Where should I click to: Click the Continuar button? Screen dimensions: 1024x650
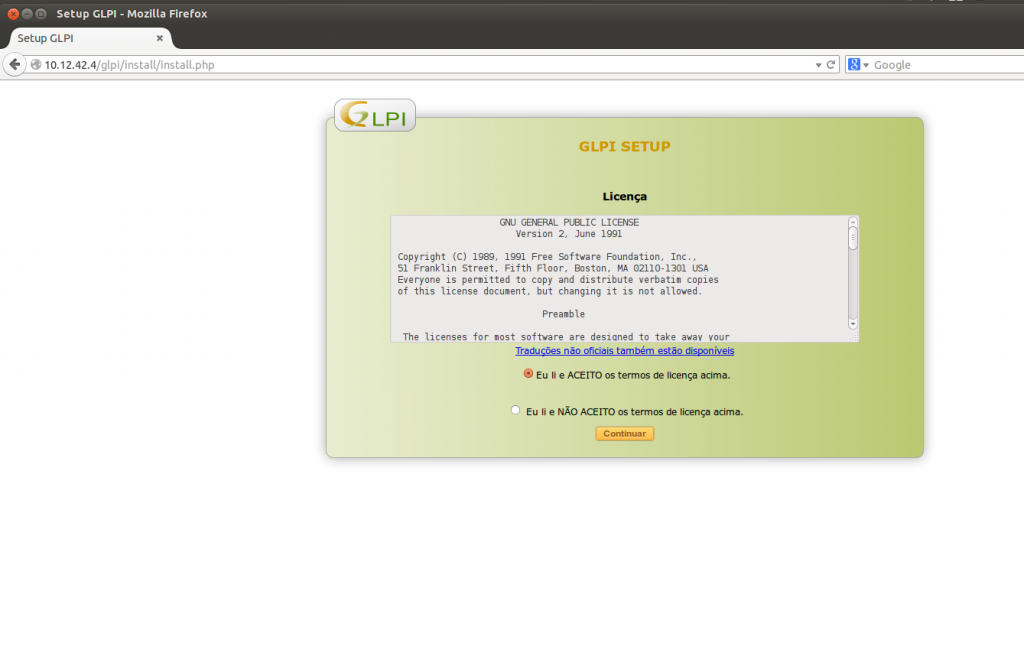coord(624,434)
